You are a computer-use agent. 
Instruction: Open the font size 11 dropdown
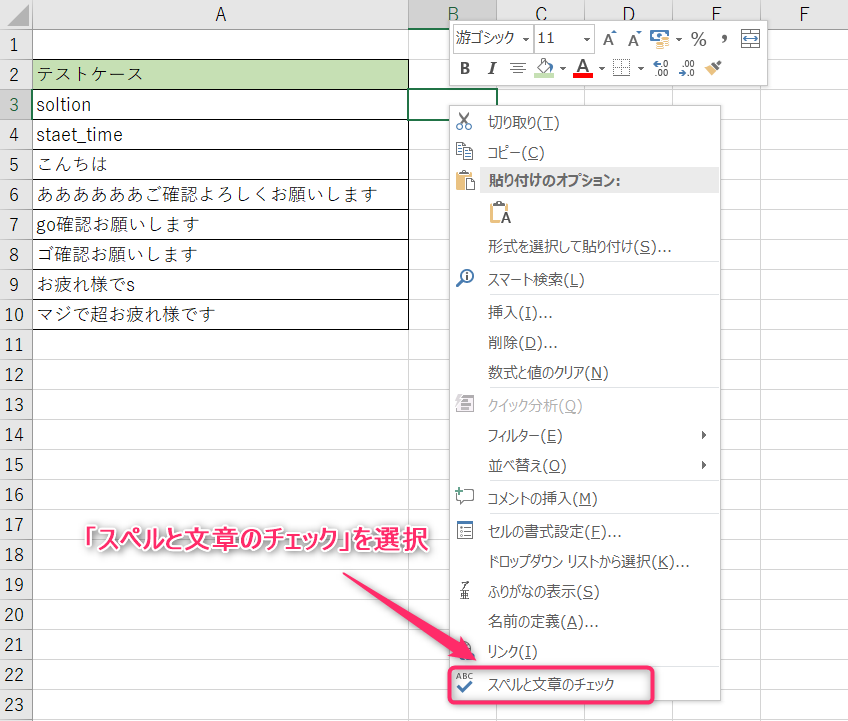586,39
